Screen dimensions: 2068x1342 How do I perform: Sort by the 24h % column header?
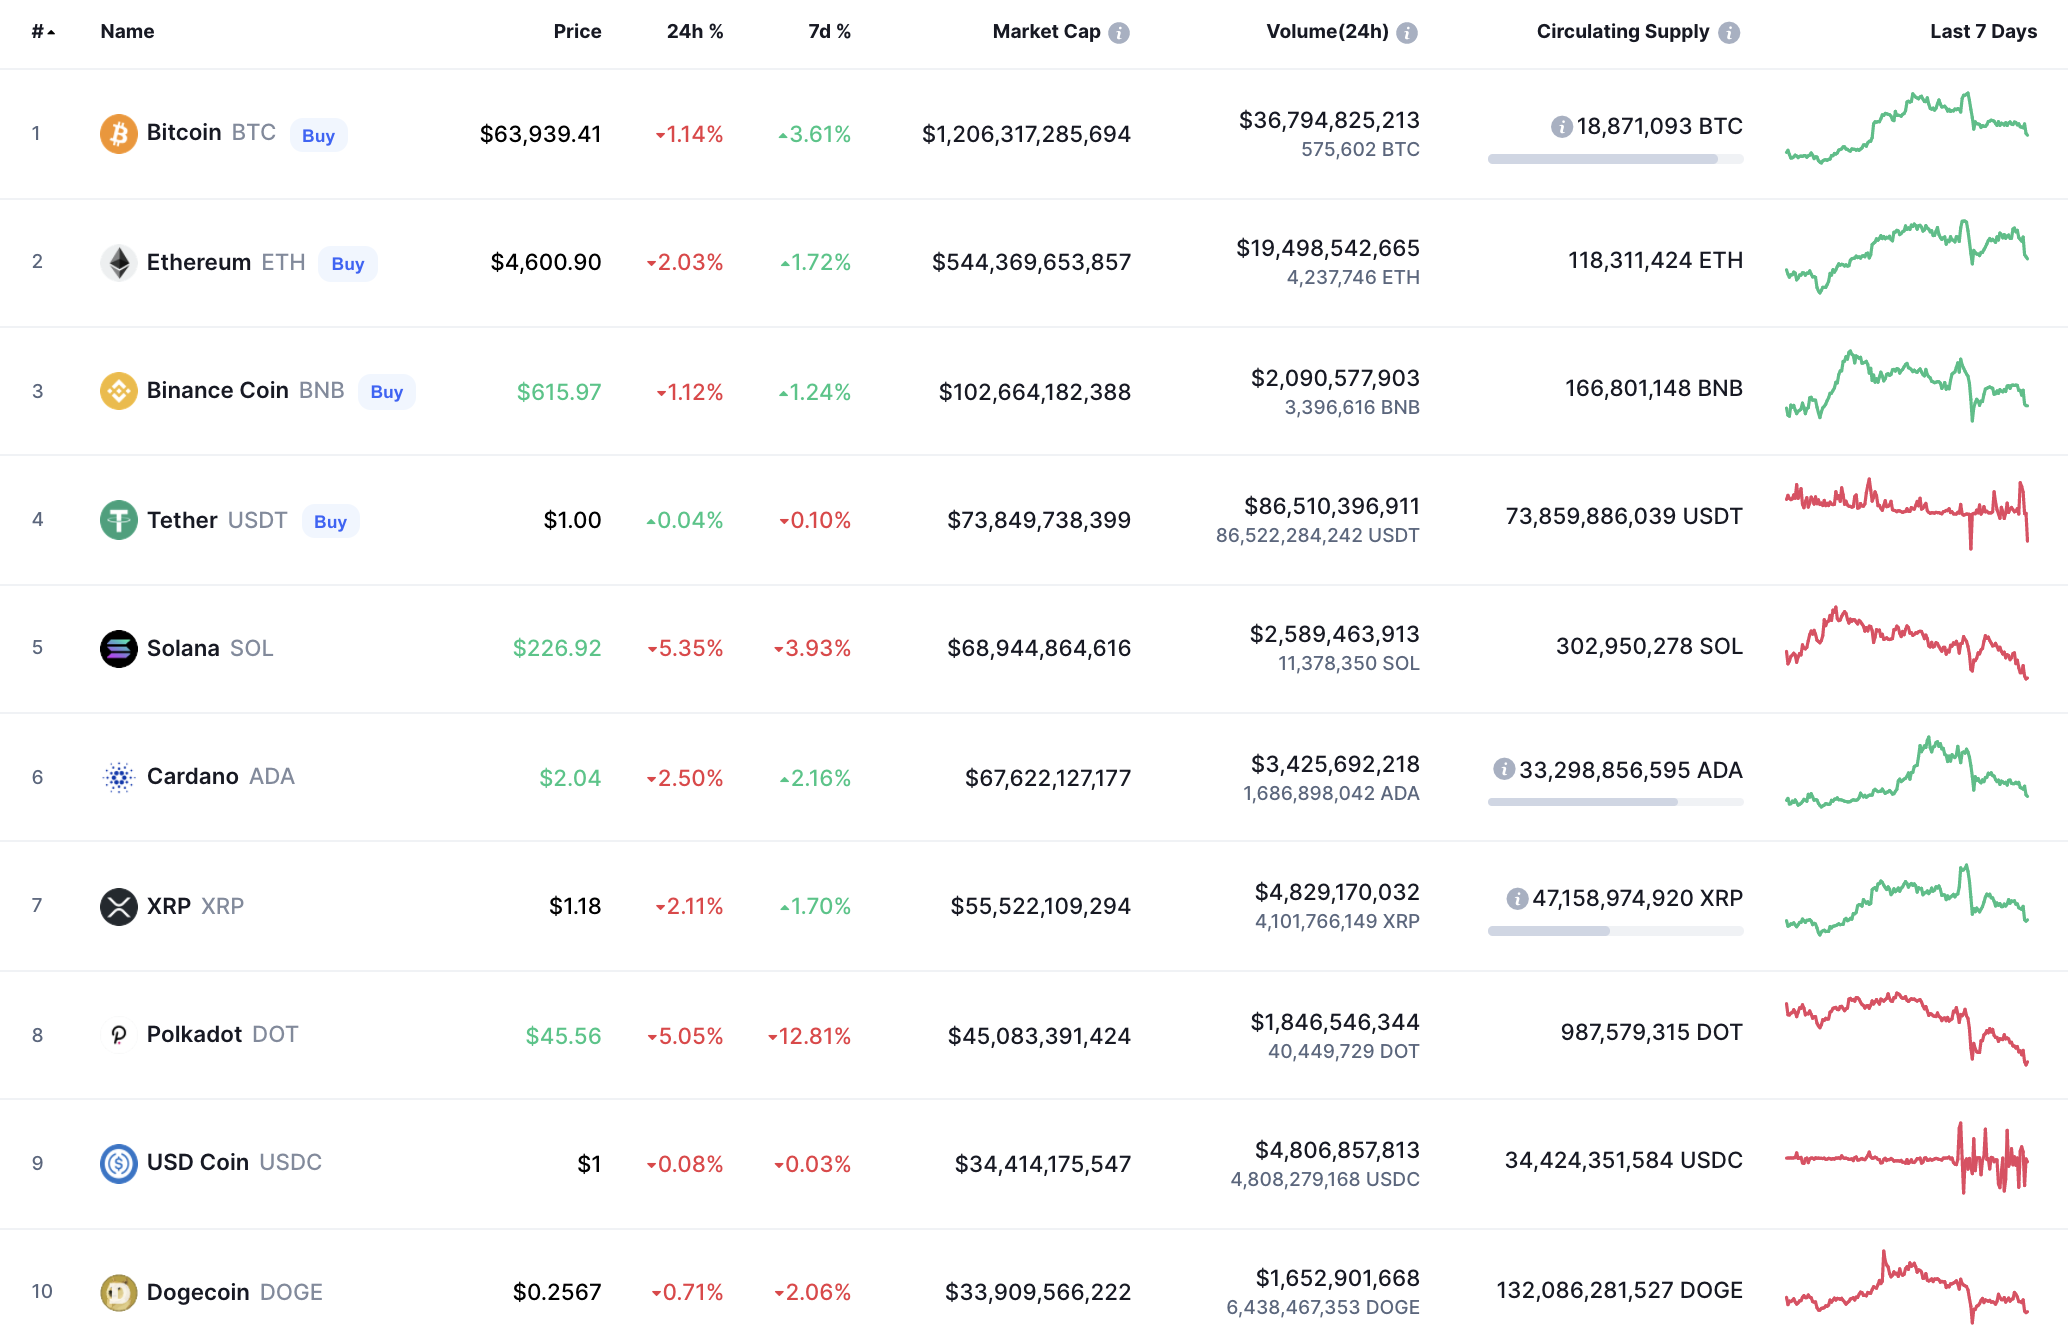click(x=694, y=32)
